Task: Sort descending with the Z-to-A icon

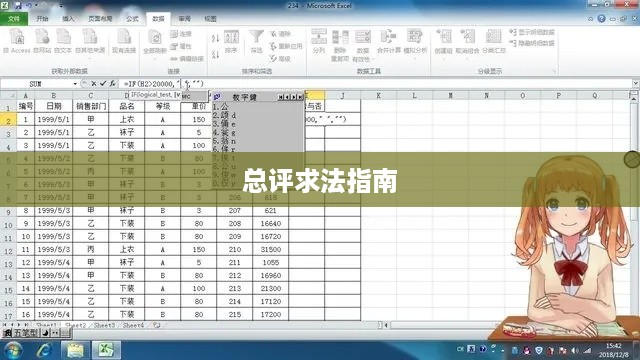Action: (216, 54)
